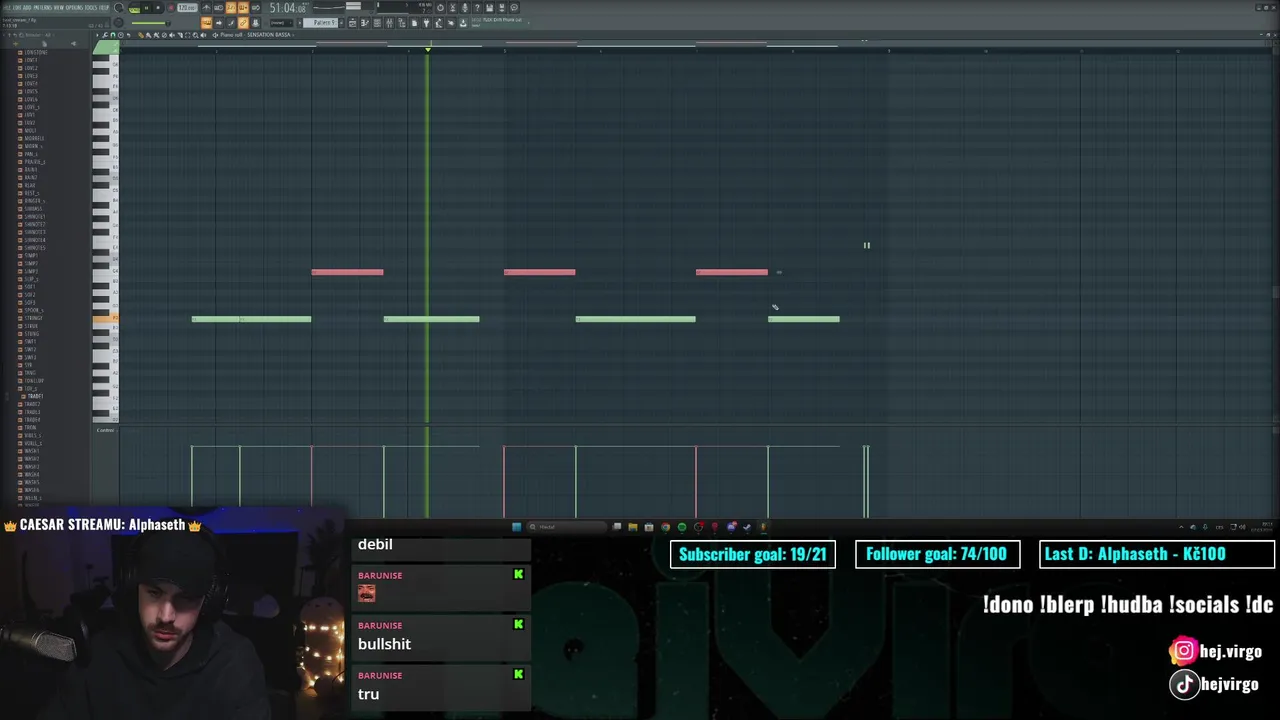Open Windows Start button

pyautogui.click(x=516, y=527)
